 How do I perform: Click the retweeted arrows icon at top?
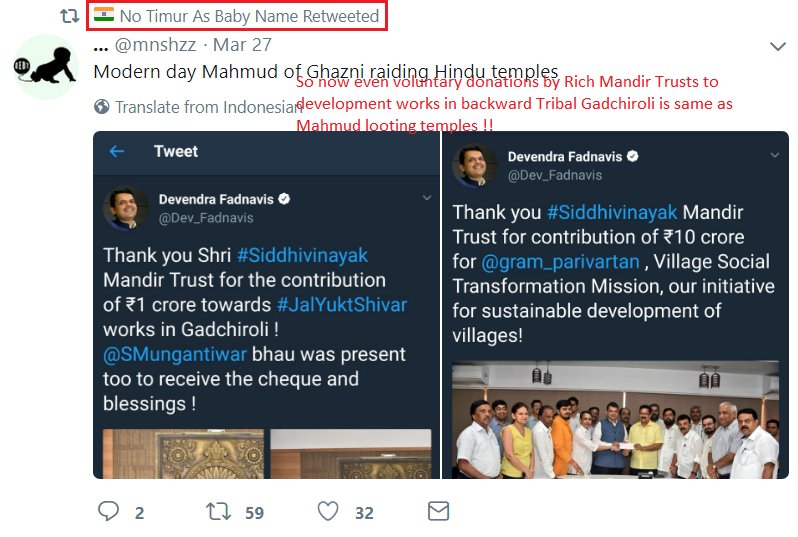[69, 16]
